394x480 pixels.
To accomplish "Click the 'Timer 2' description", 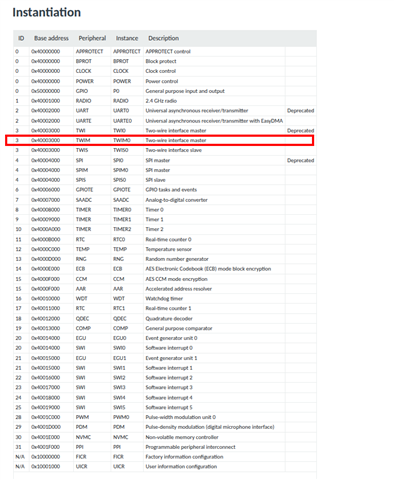I will pyautogui.click(x=155, y=229).
